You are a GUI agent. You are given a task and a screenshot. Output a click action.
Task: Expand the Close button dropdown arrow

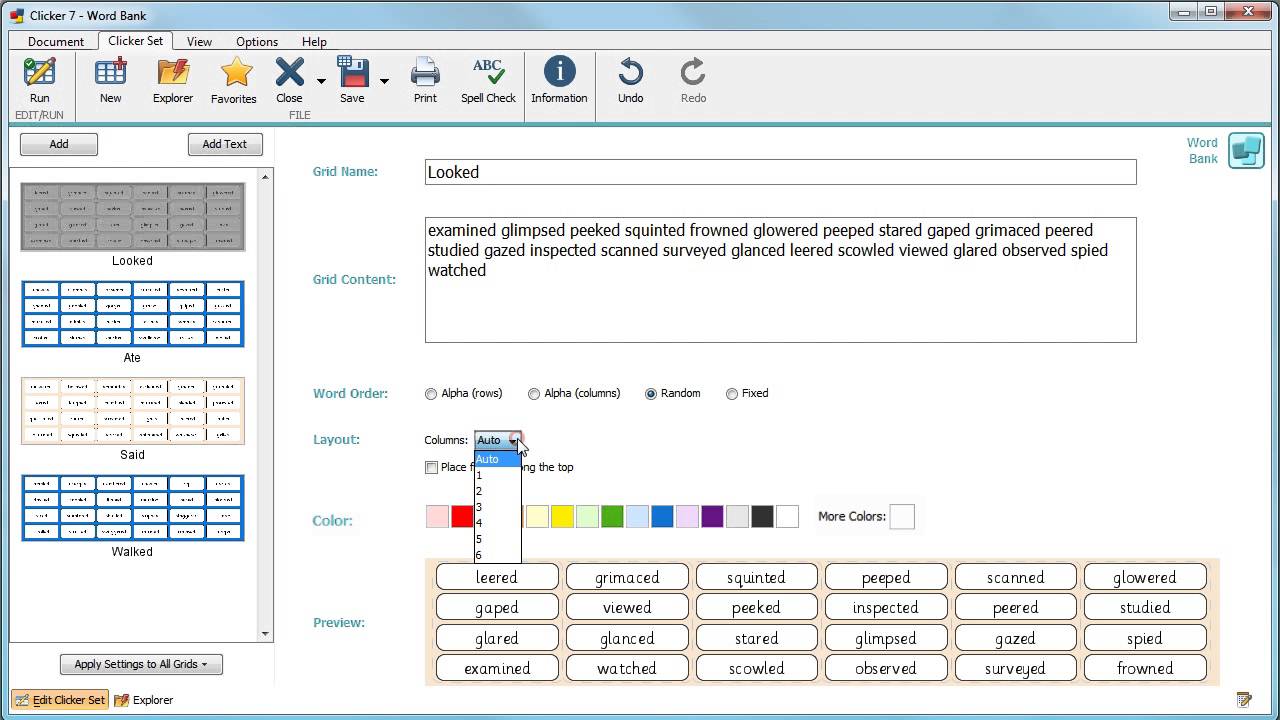click(x=321, y=81)
